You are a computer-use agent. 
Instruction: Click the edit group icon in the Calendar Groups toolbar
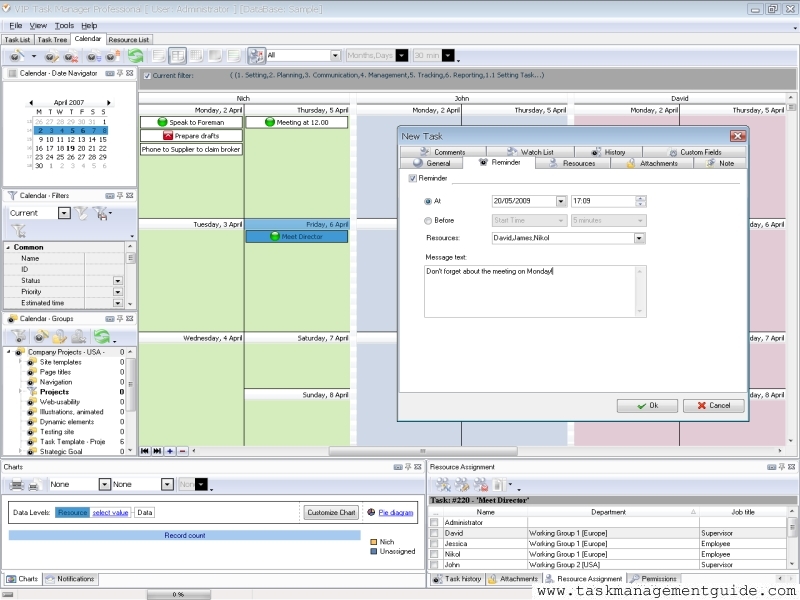(60, 336)
